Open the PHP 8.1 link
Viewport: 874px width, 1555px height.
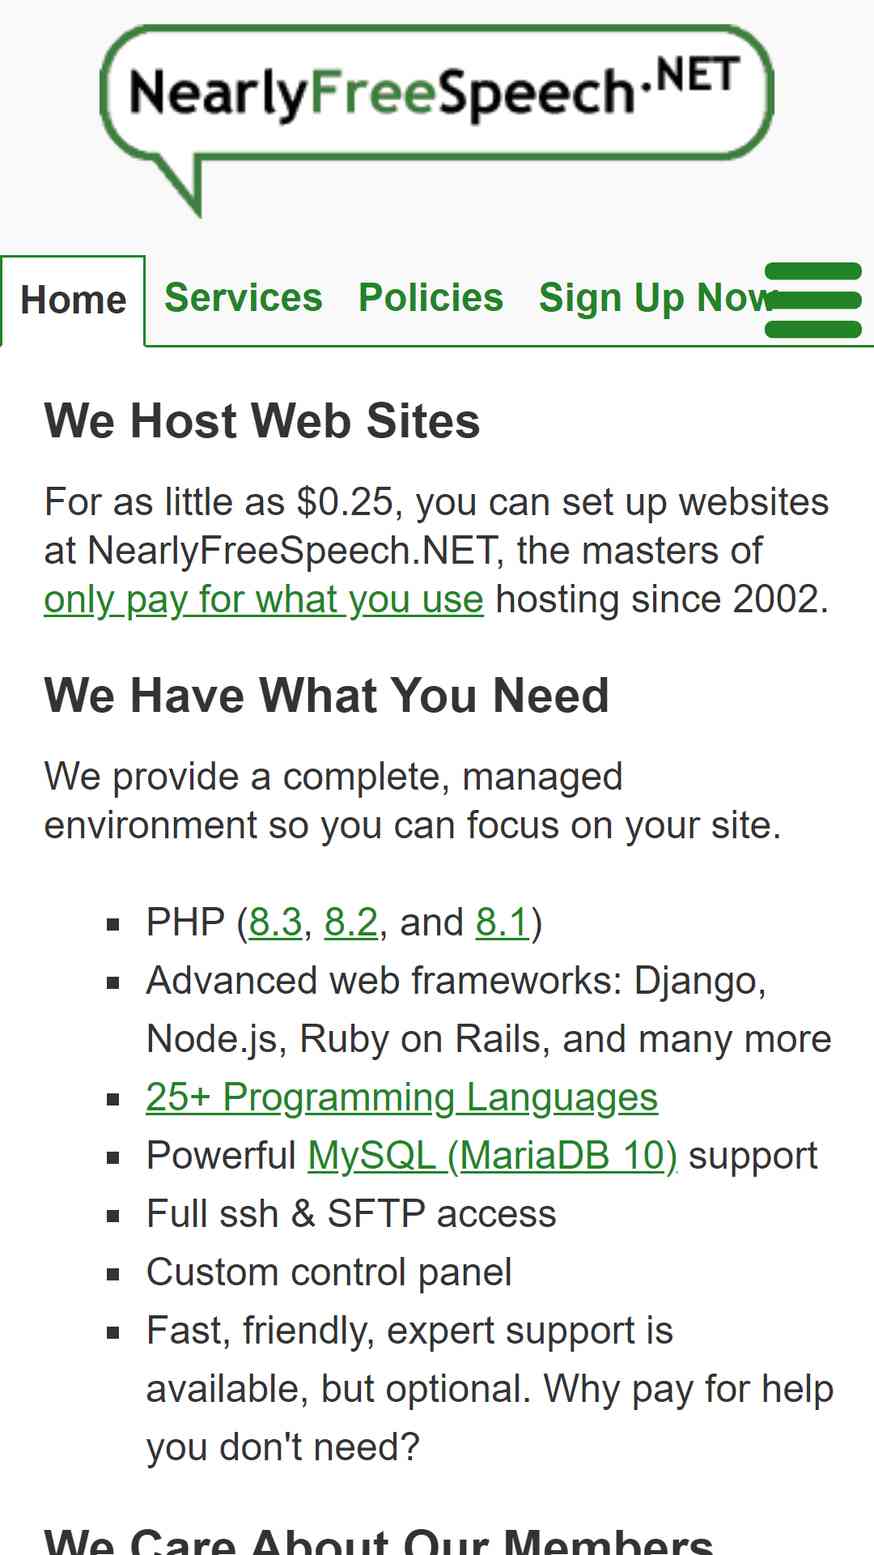502,922
